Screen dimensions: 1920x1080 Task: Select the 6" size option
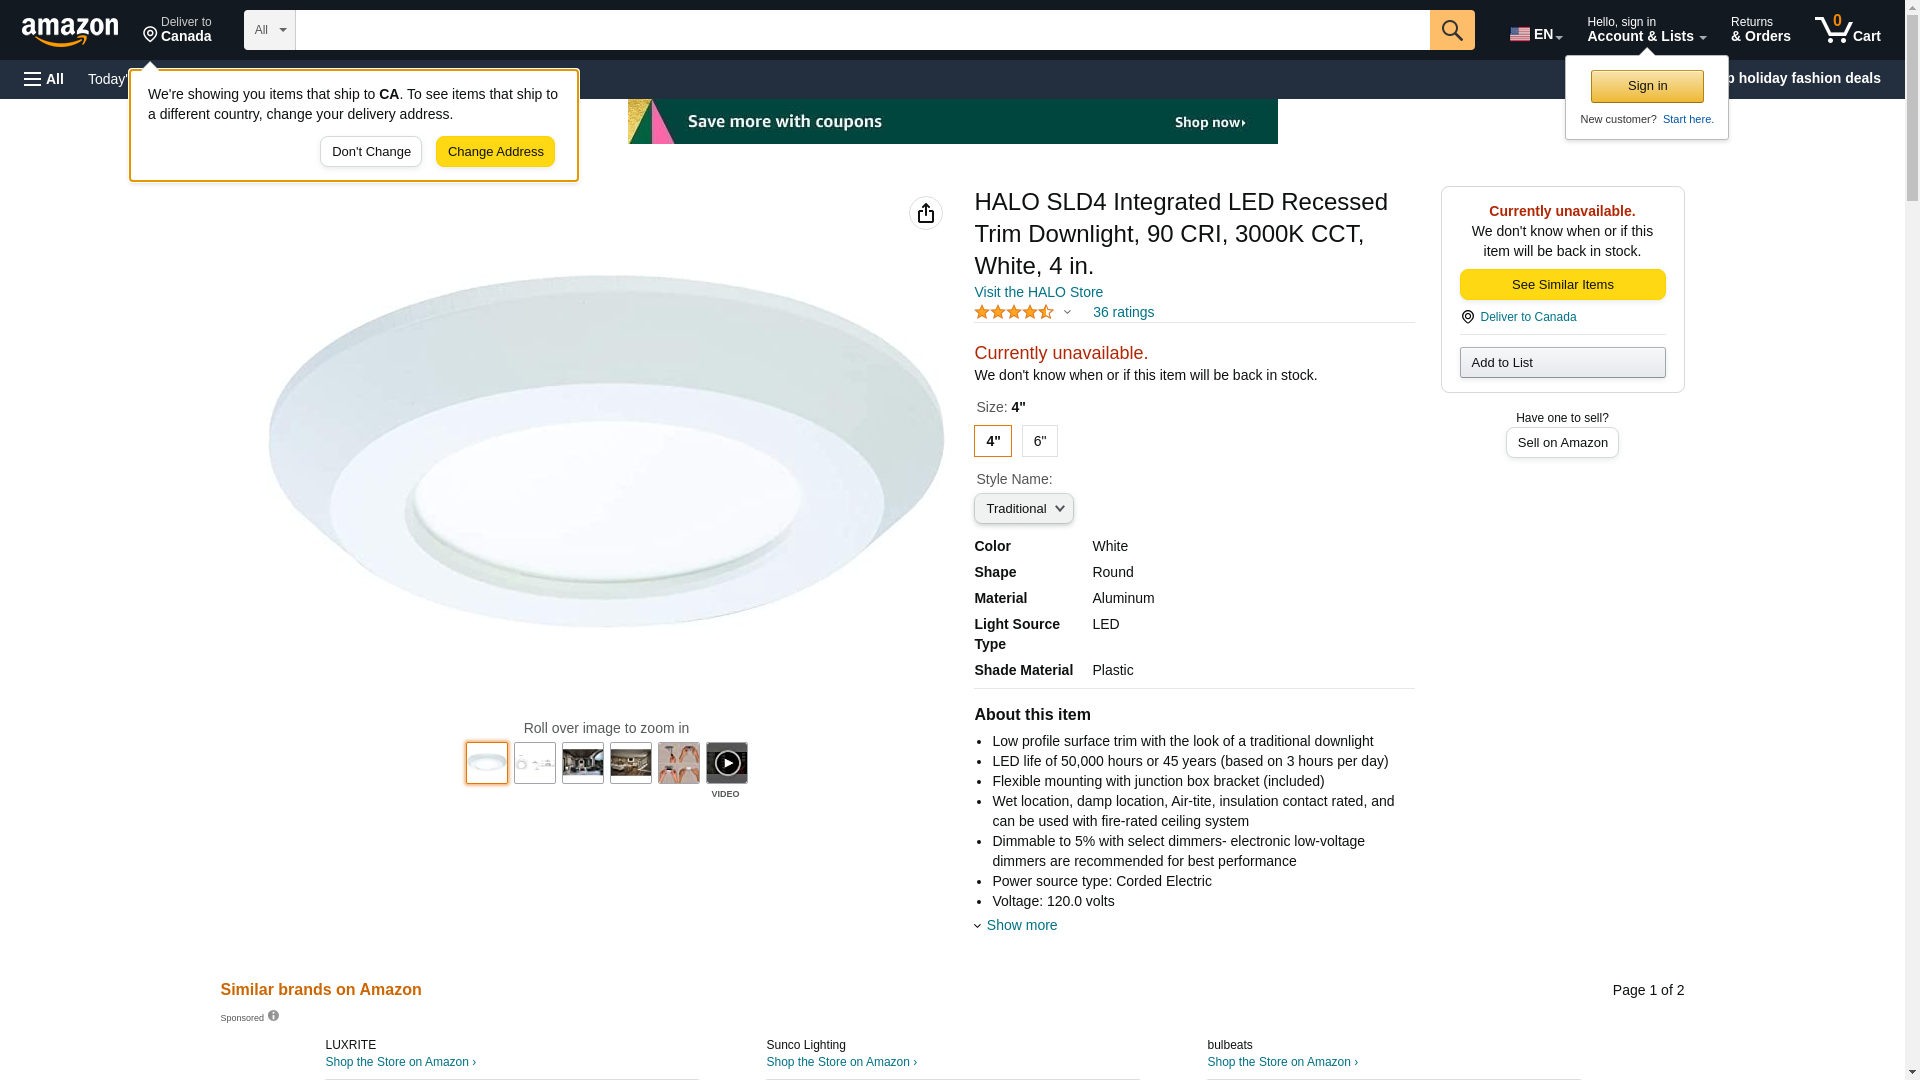[1040, 441]
